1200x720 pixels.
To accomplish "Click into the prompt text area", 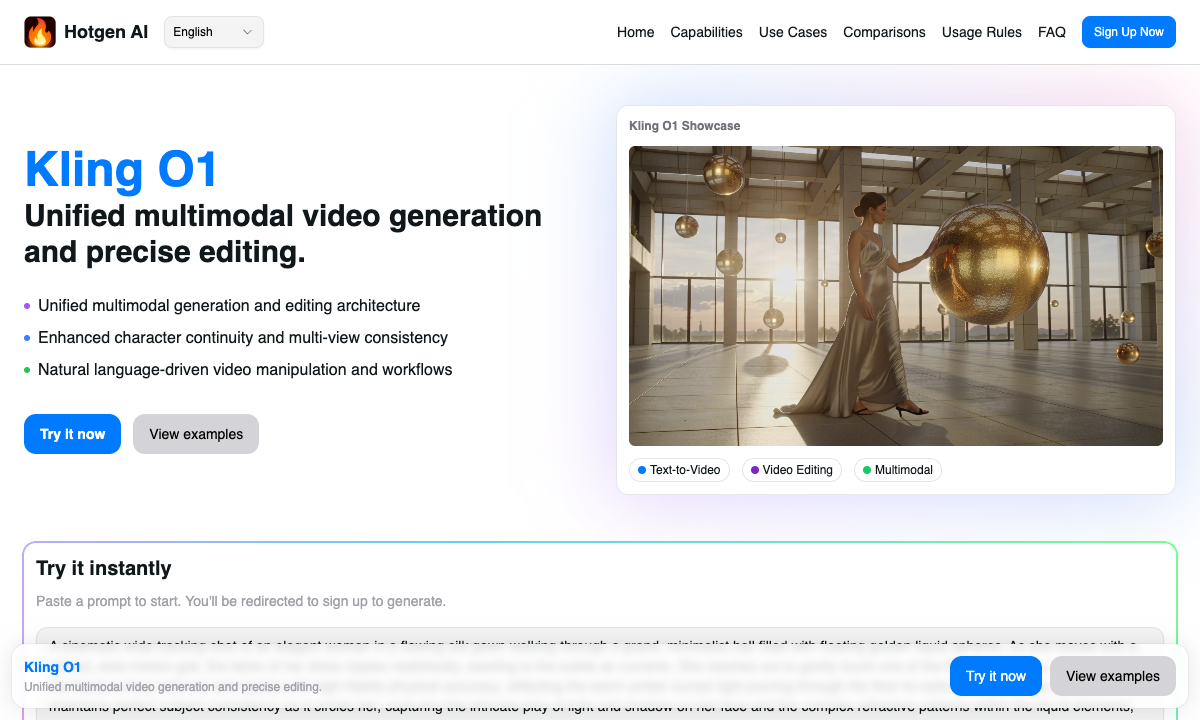I will (600, 636).
